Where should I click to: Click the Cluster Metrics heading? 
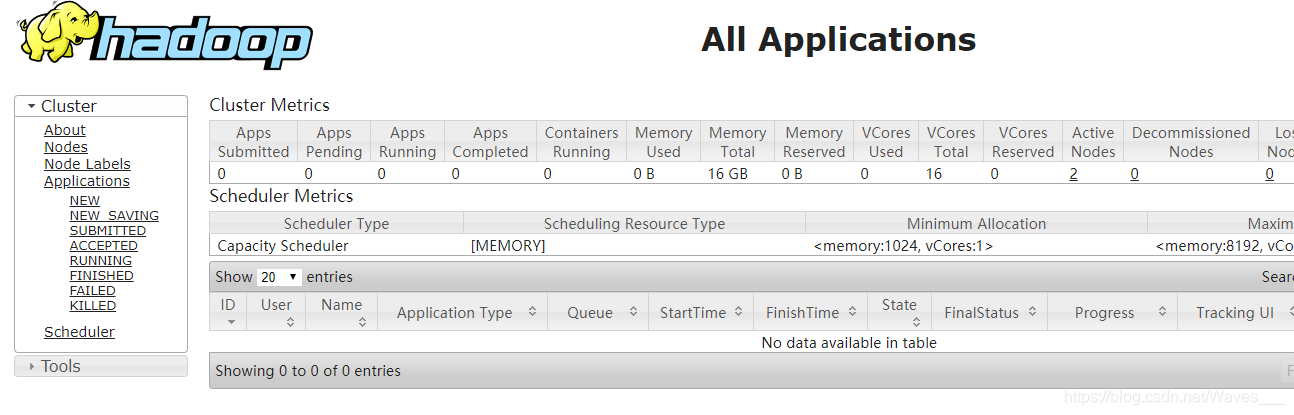[x=270, y=105]
